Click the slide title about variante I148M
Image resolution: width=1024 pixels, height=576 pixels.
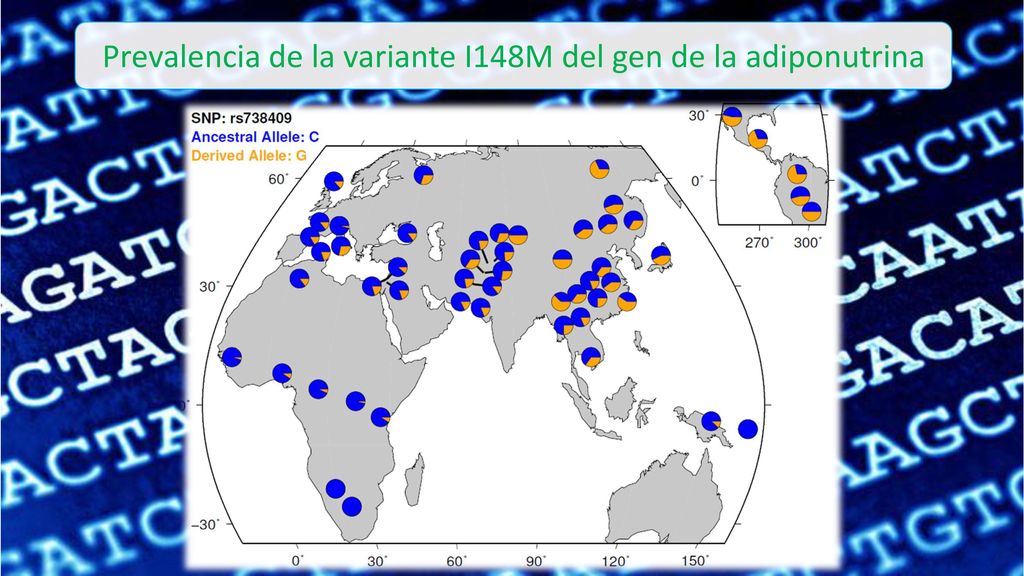(x=513, y=56)
